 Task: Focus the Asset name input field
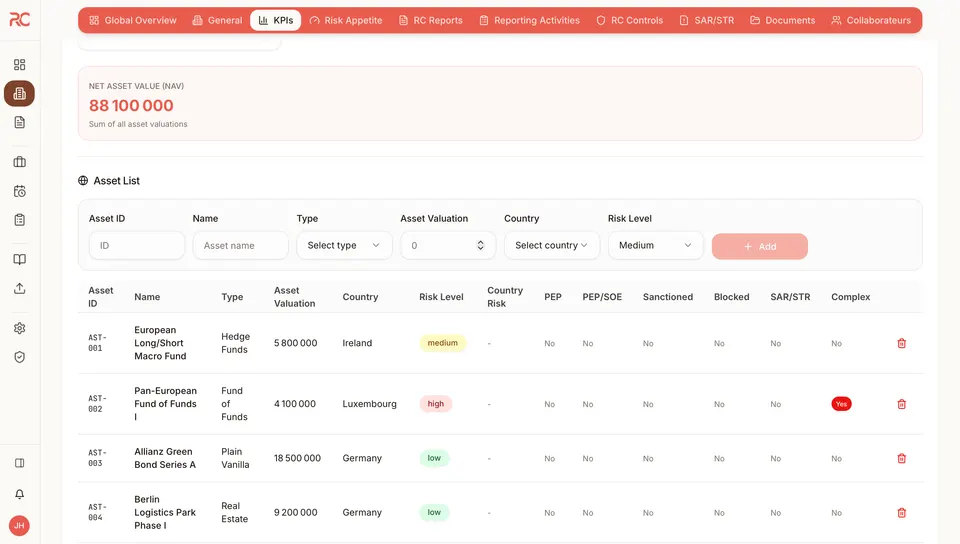coord(241,245)
